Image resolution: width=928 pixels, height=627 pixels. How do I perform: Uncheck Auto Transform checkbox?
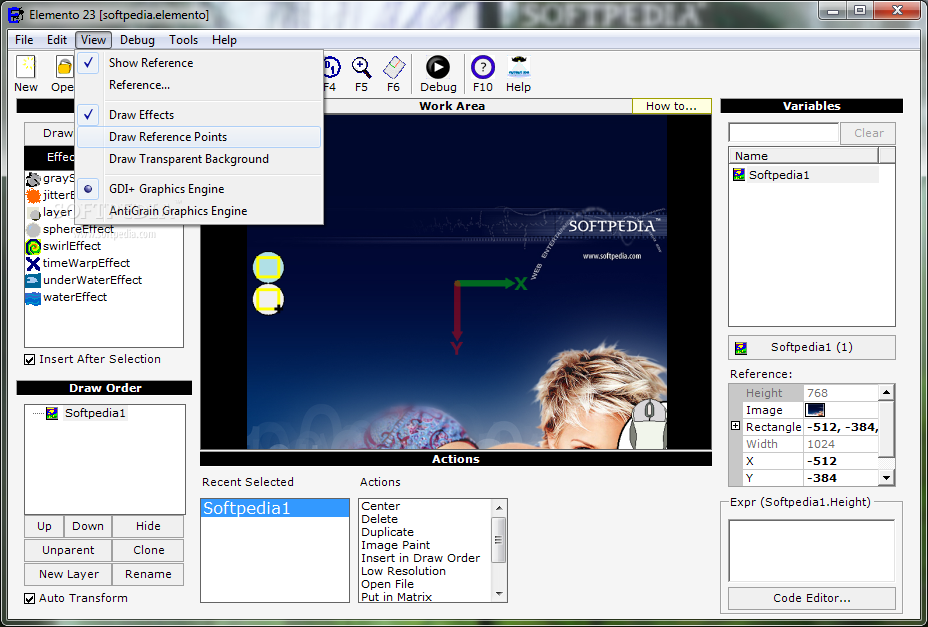29,599
